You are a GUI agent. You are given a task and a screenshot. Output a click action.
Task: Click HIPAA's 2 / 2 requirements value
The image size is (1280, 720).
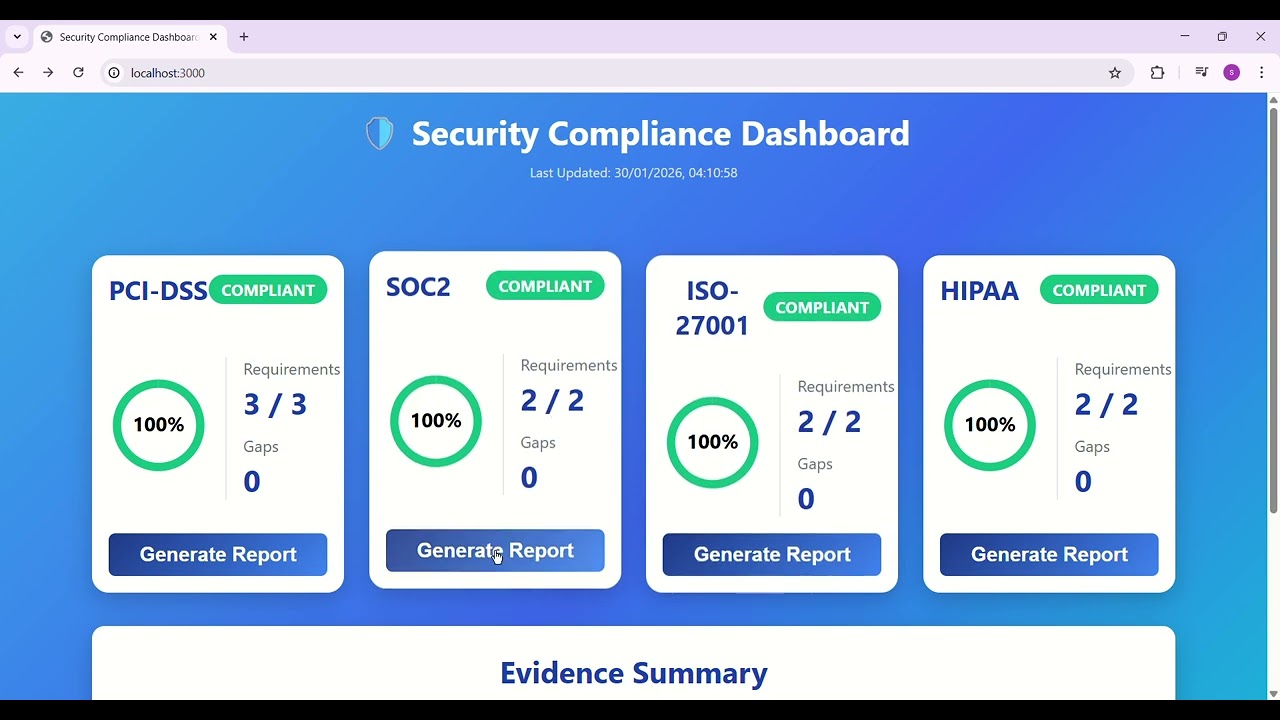[1106, 405]
